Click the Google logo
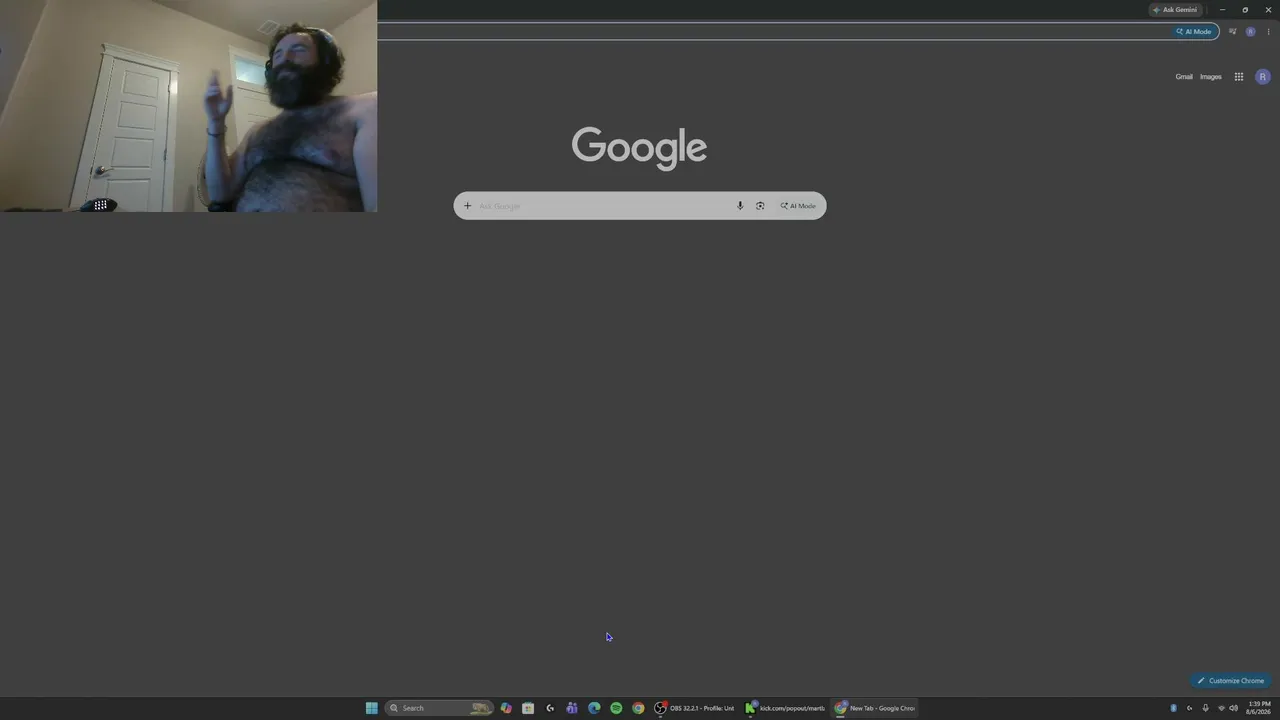1280x720 pixels. click(x=640, y=148)
